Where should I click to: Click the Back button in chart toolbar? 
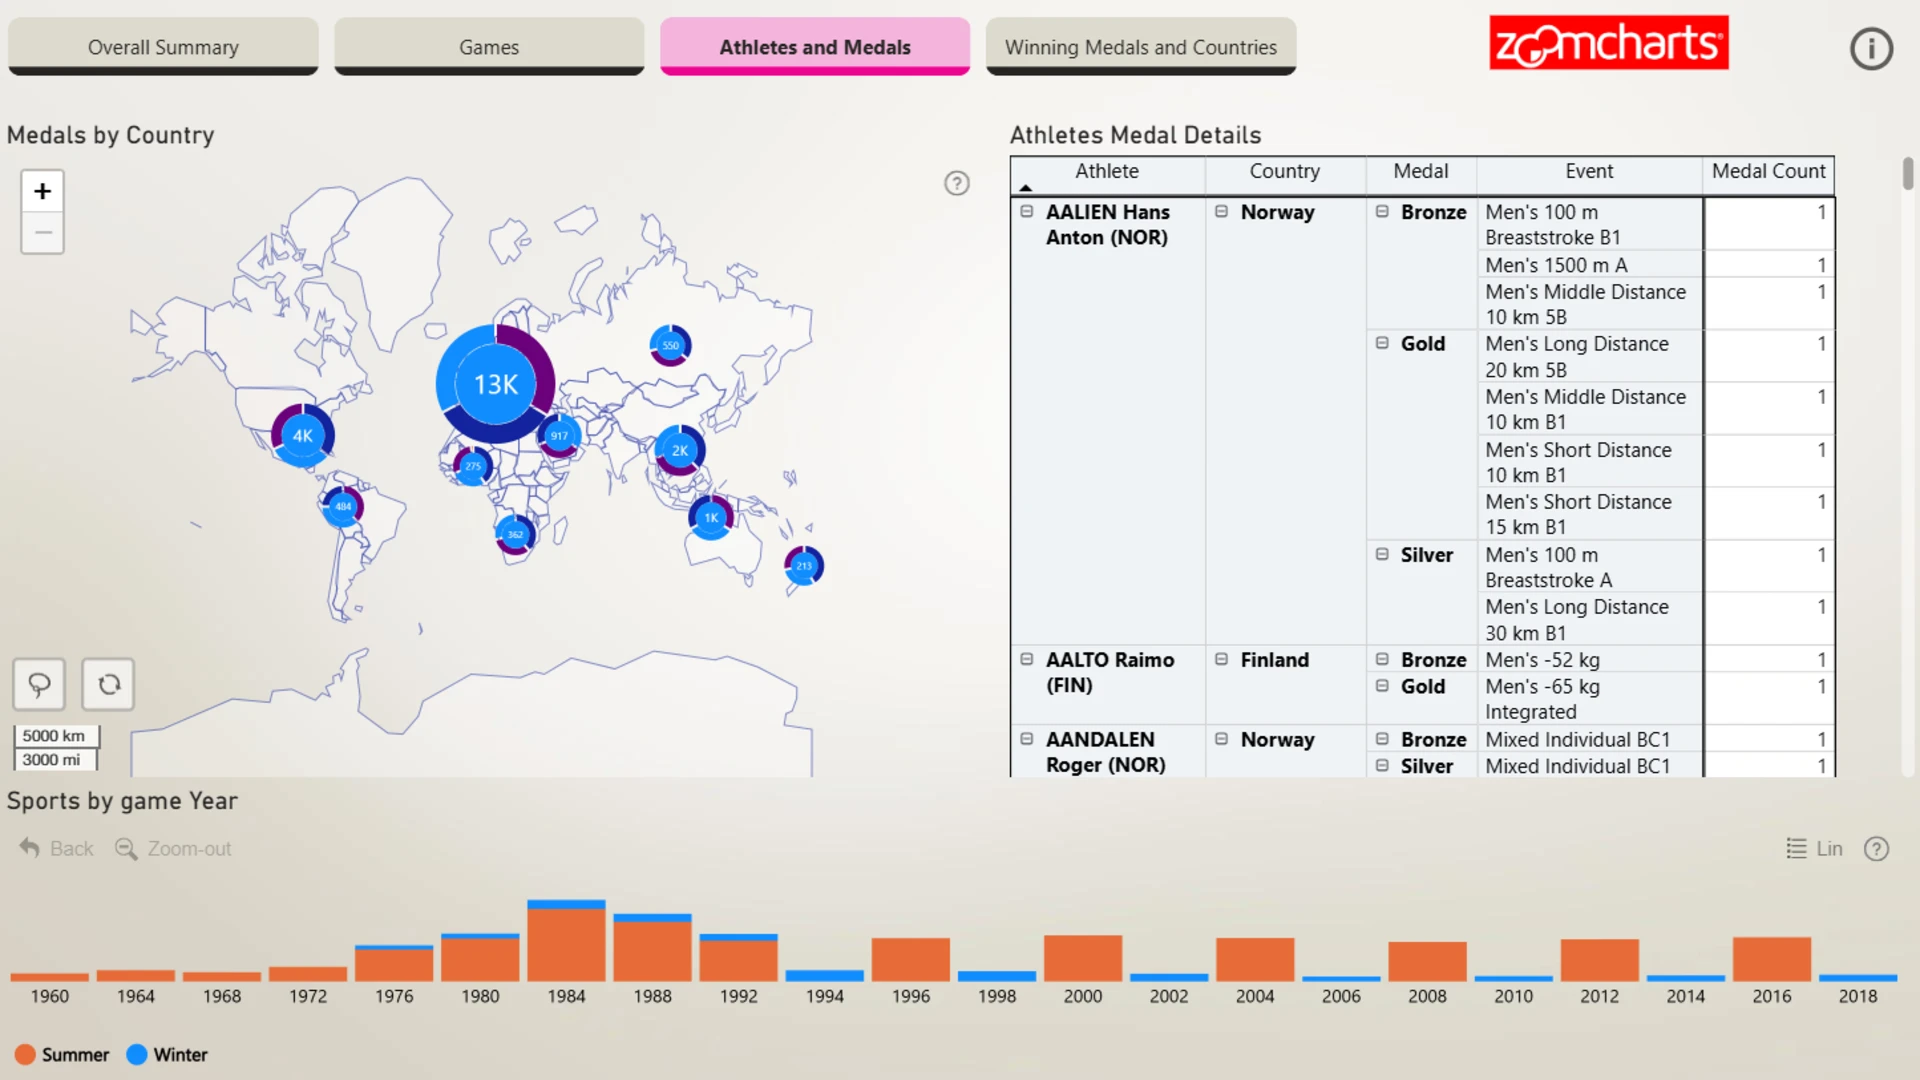click(56, 849)
